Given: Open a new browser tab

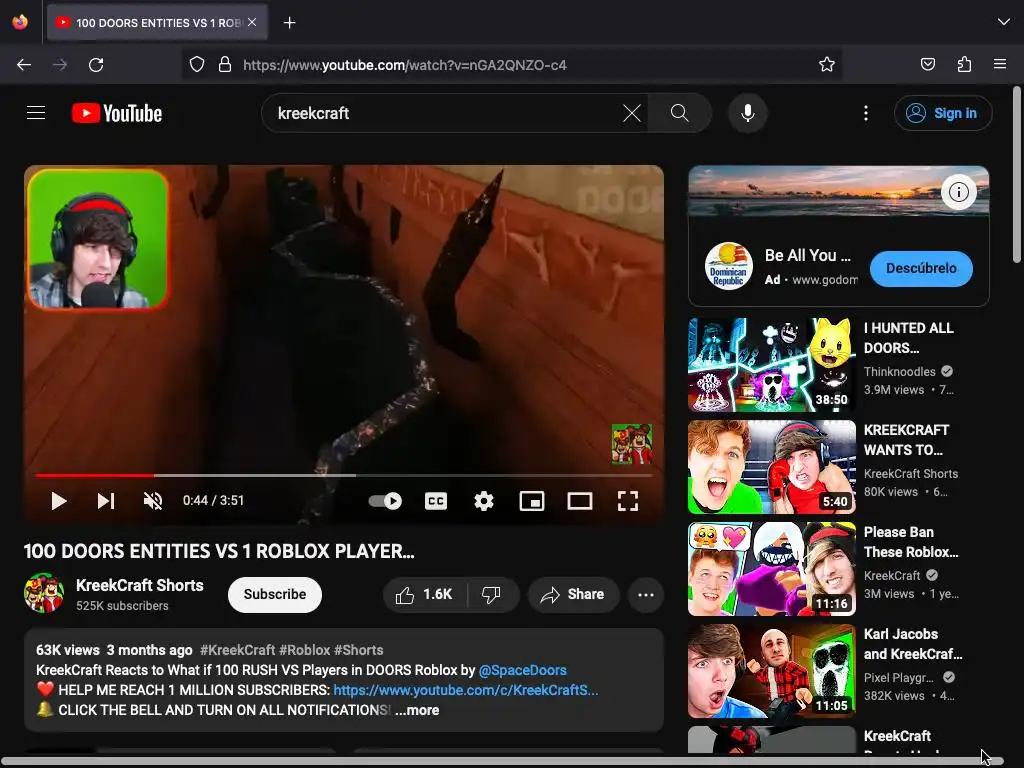Looking at the screenshot, I should [x=289, y=23].
